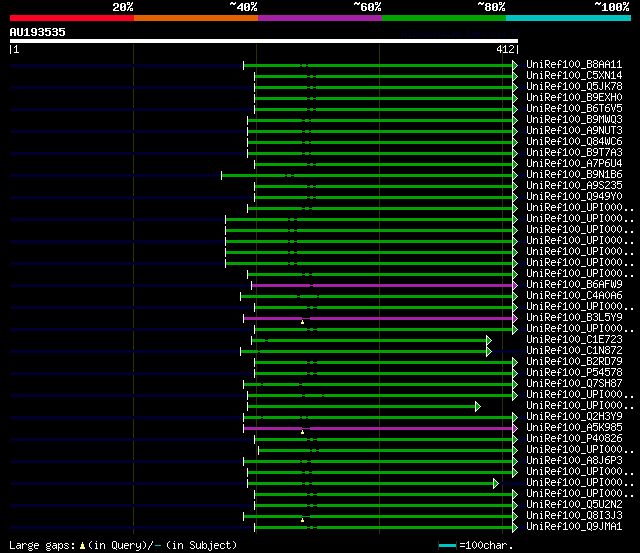The height and width of the screenshot is (553, 640).
Task: Click the purple UniRef100_B6AFW9 label
Action: pos(574,284)
